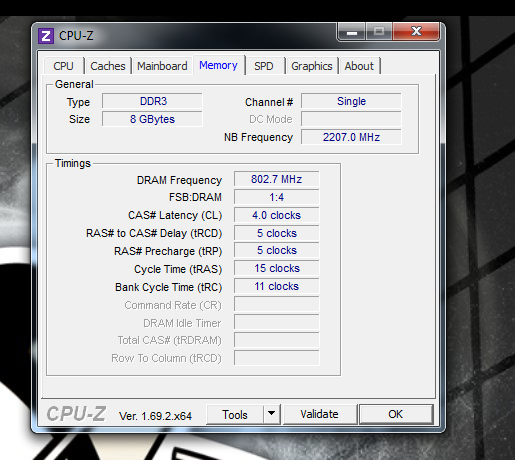Click the empty Command Rate field

276,305
